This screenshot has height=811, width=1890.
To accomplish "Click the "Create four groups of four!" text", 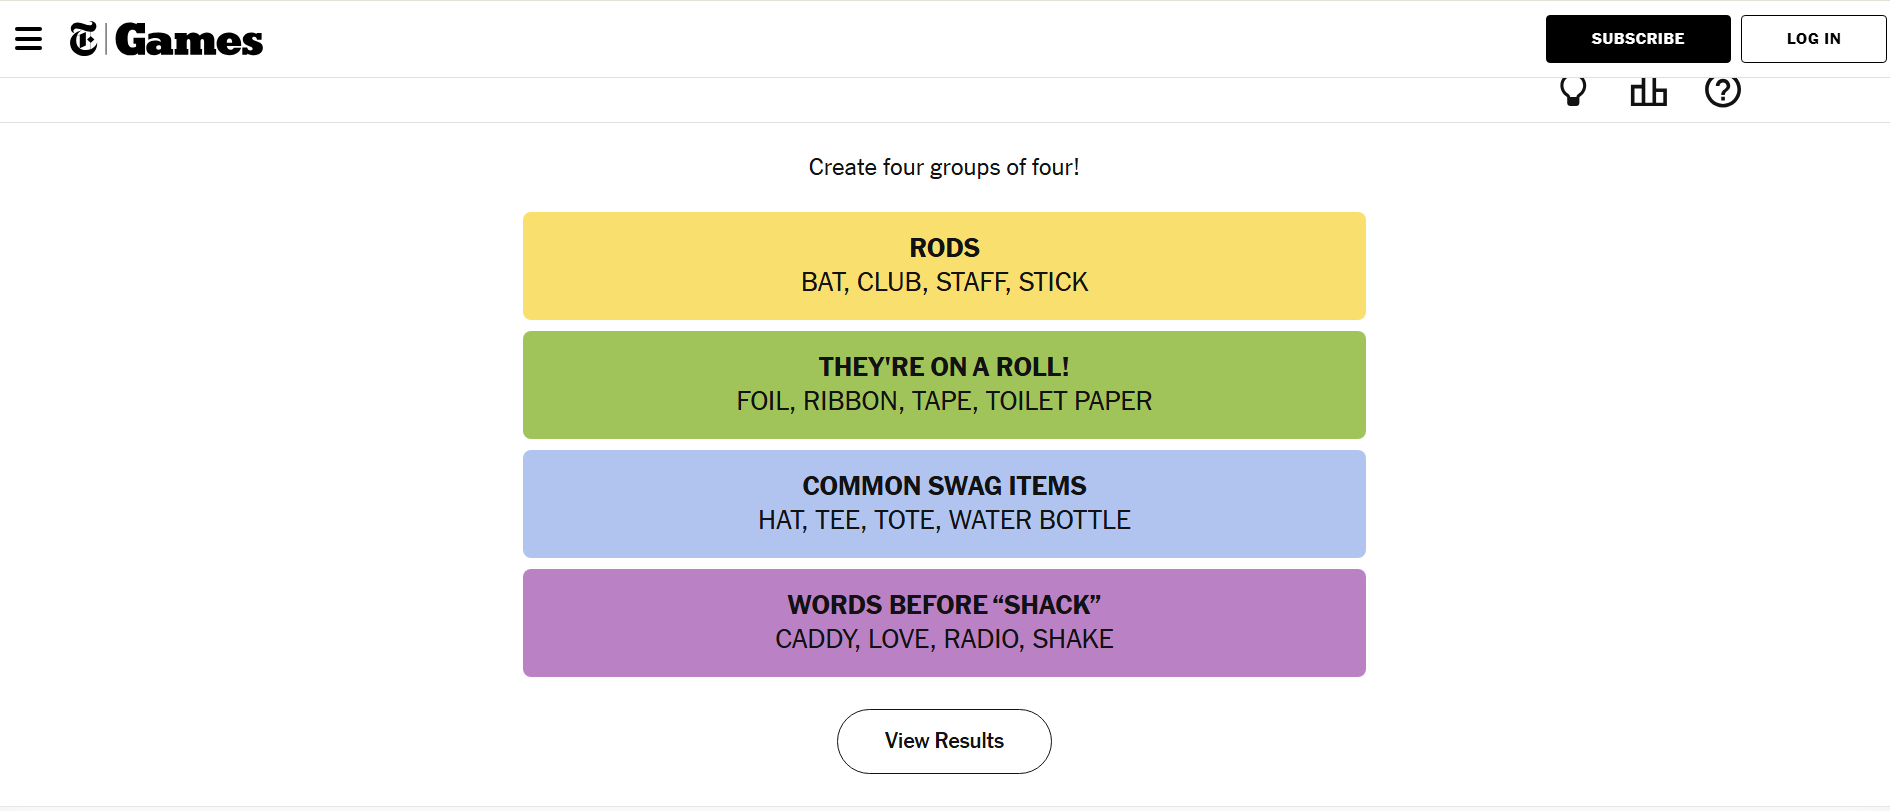I will point(944,167).
